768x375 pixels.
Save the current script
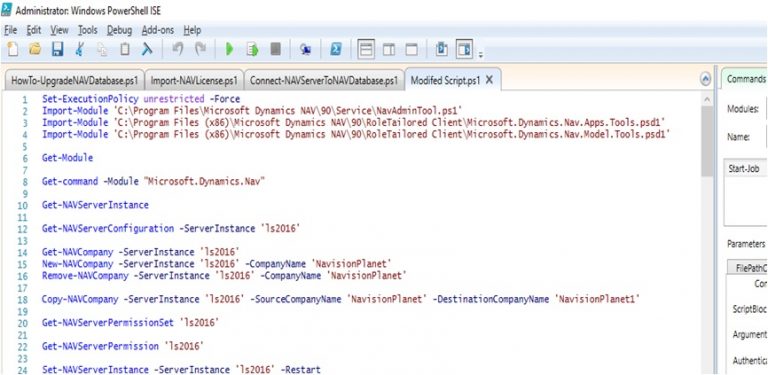(58, 49)
